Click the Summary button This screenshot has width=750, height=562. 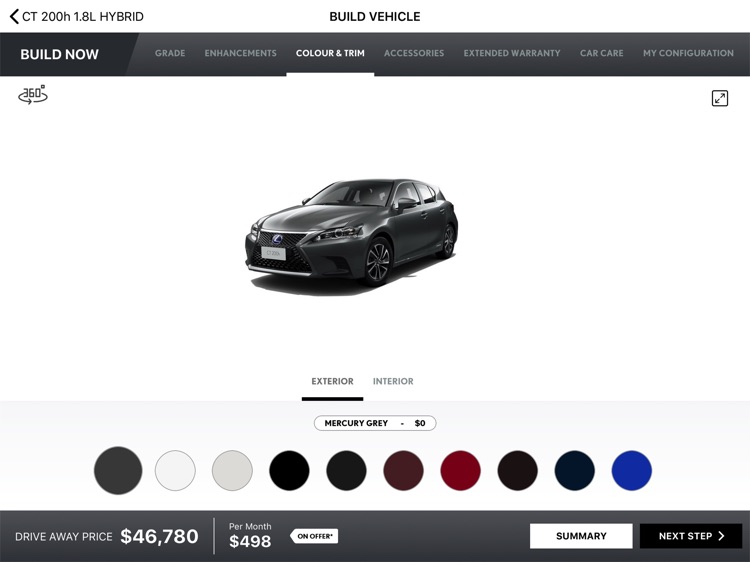tap(581, 536)
